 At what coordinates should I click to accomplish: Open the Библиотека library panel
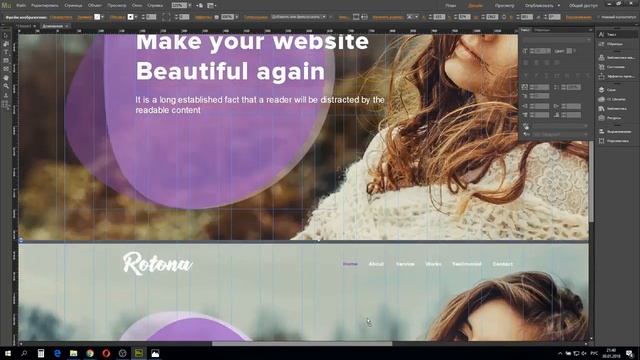[x=616, y=109]
